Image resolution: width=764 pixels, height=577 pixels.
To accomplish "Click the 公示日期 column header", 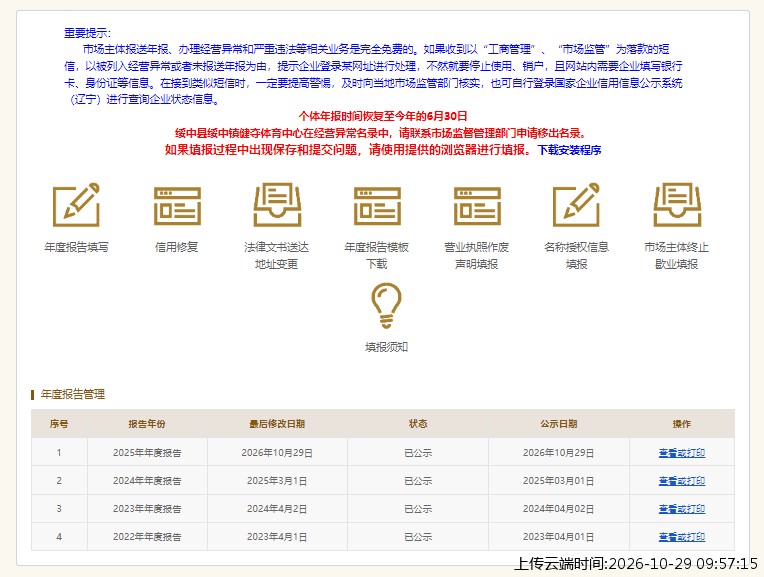I will (x=558, y=424).
